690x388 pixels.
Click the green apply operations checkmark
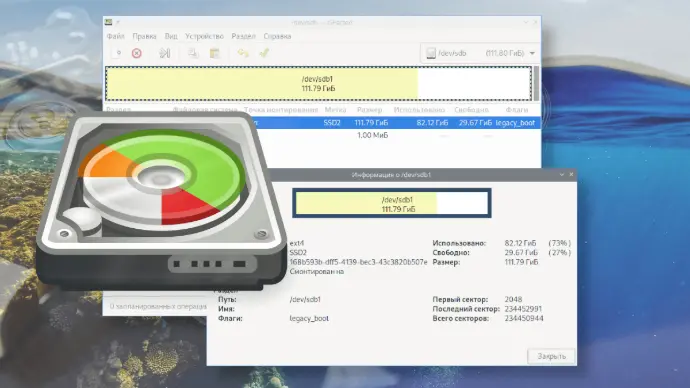pos(264,53)
